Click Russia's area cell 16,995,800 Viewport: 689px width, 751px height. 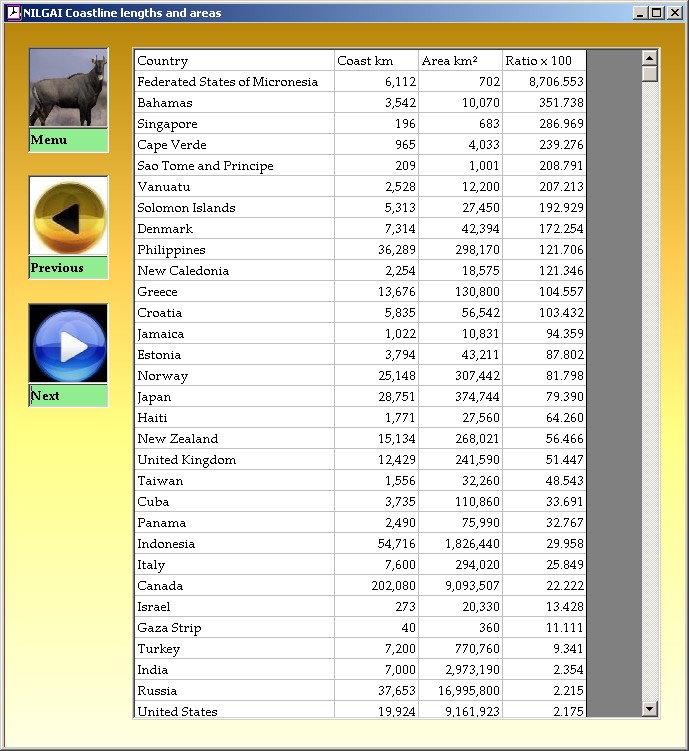tap(460, 691)
